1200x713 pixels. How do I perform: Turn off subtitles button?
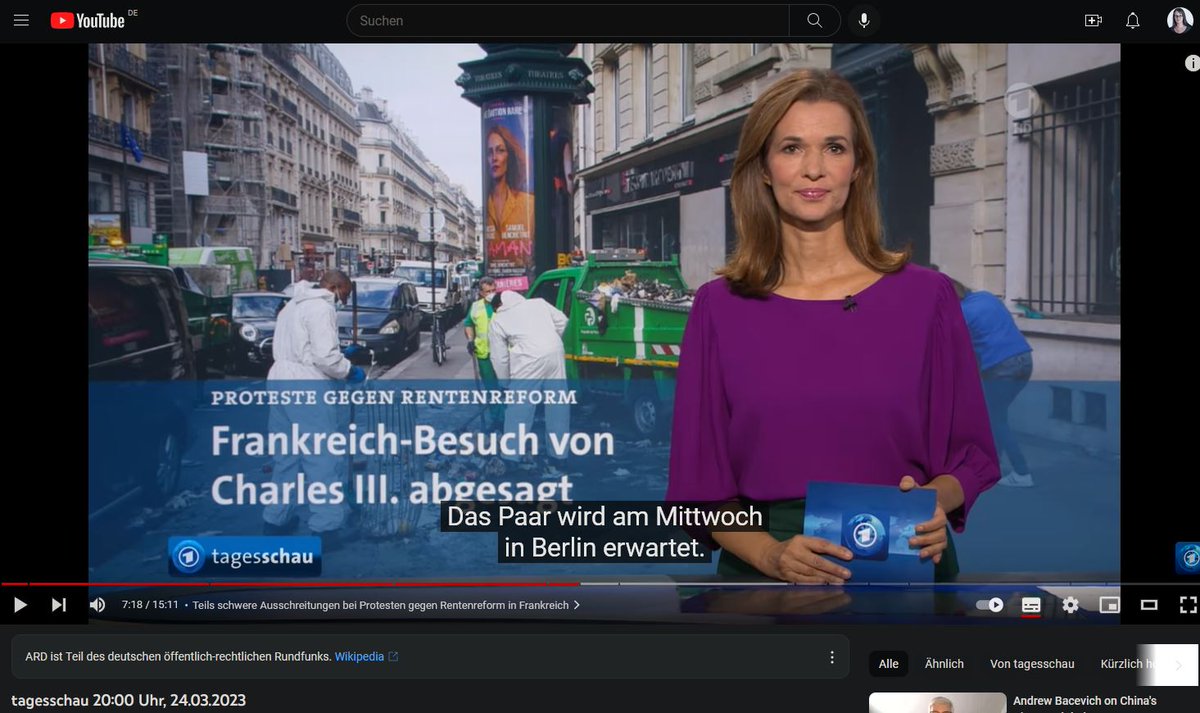point(1031,605)
